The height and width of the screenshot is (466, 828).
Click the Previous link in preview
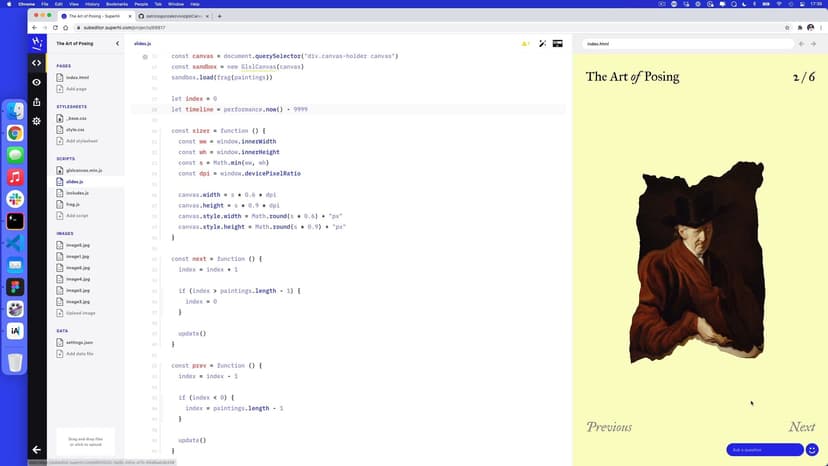[609, 427]
